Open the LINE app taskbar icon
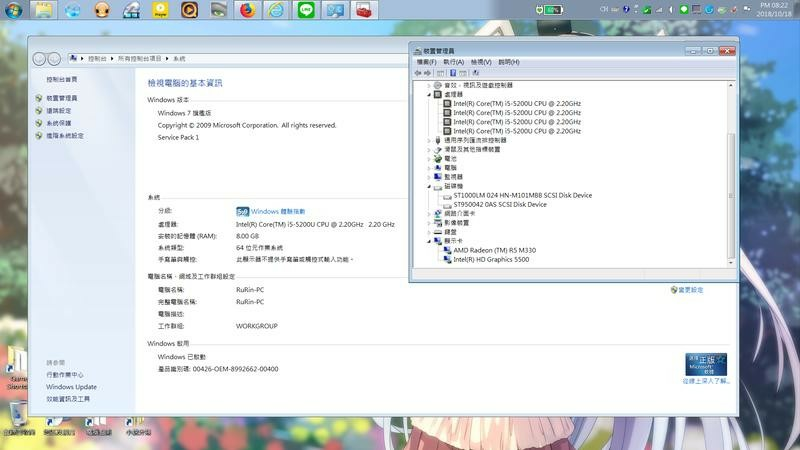Screen dimensions: 800x450 coord(306,10)
